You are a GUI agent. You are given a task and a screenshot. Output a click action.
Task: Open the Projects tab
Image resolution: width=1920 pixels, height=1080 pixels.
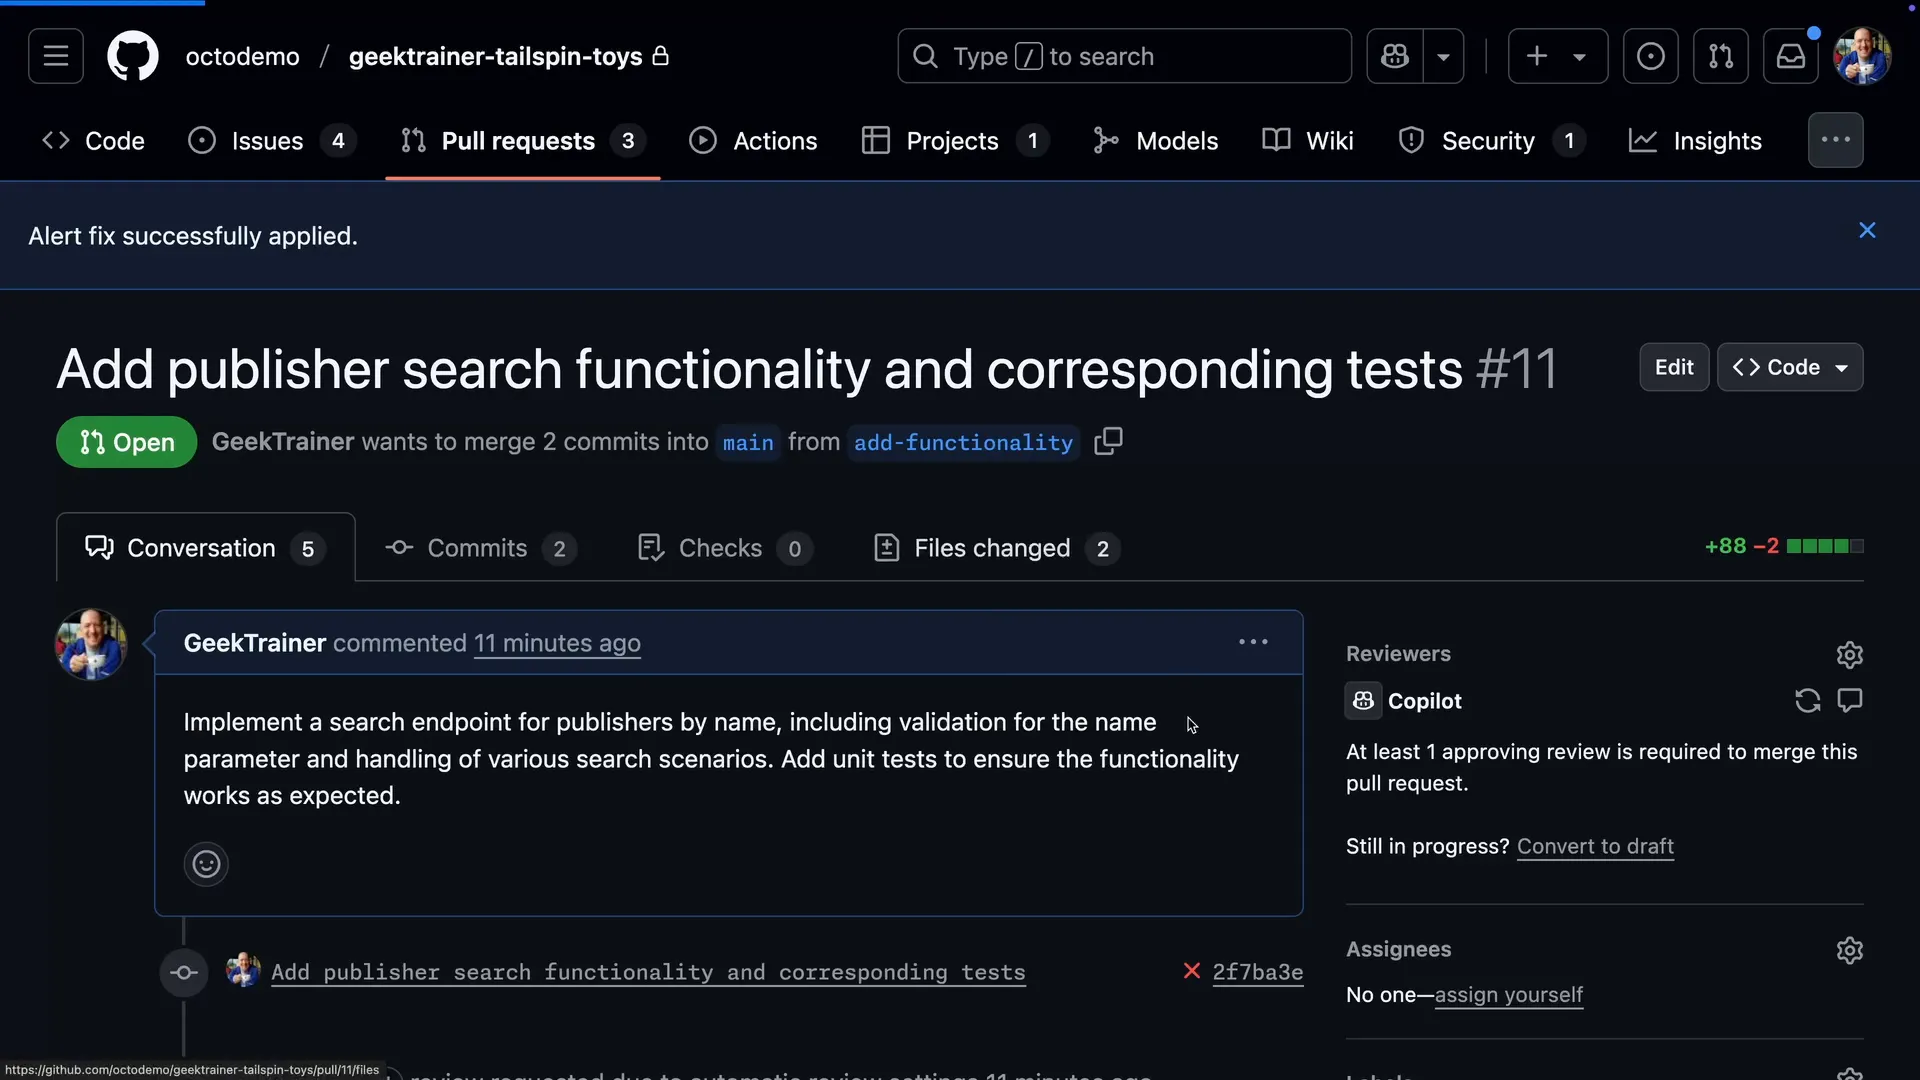(x=955, y=141)
